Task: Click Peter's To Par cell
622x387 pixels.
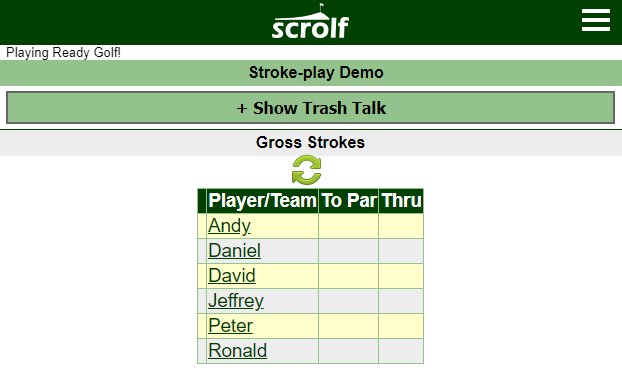Action: [x=349, y=326]
